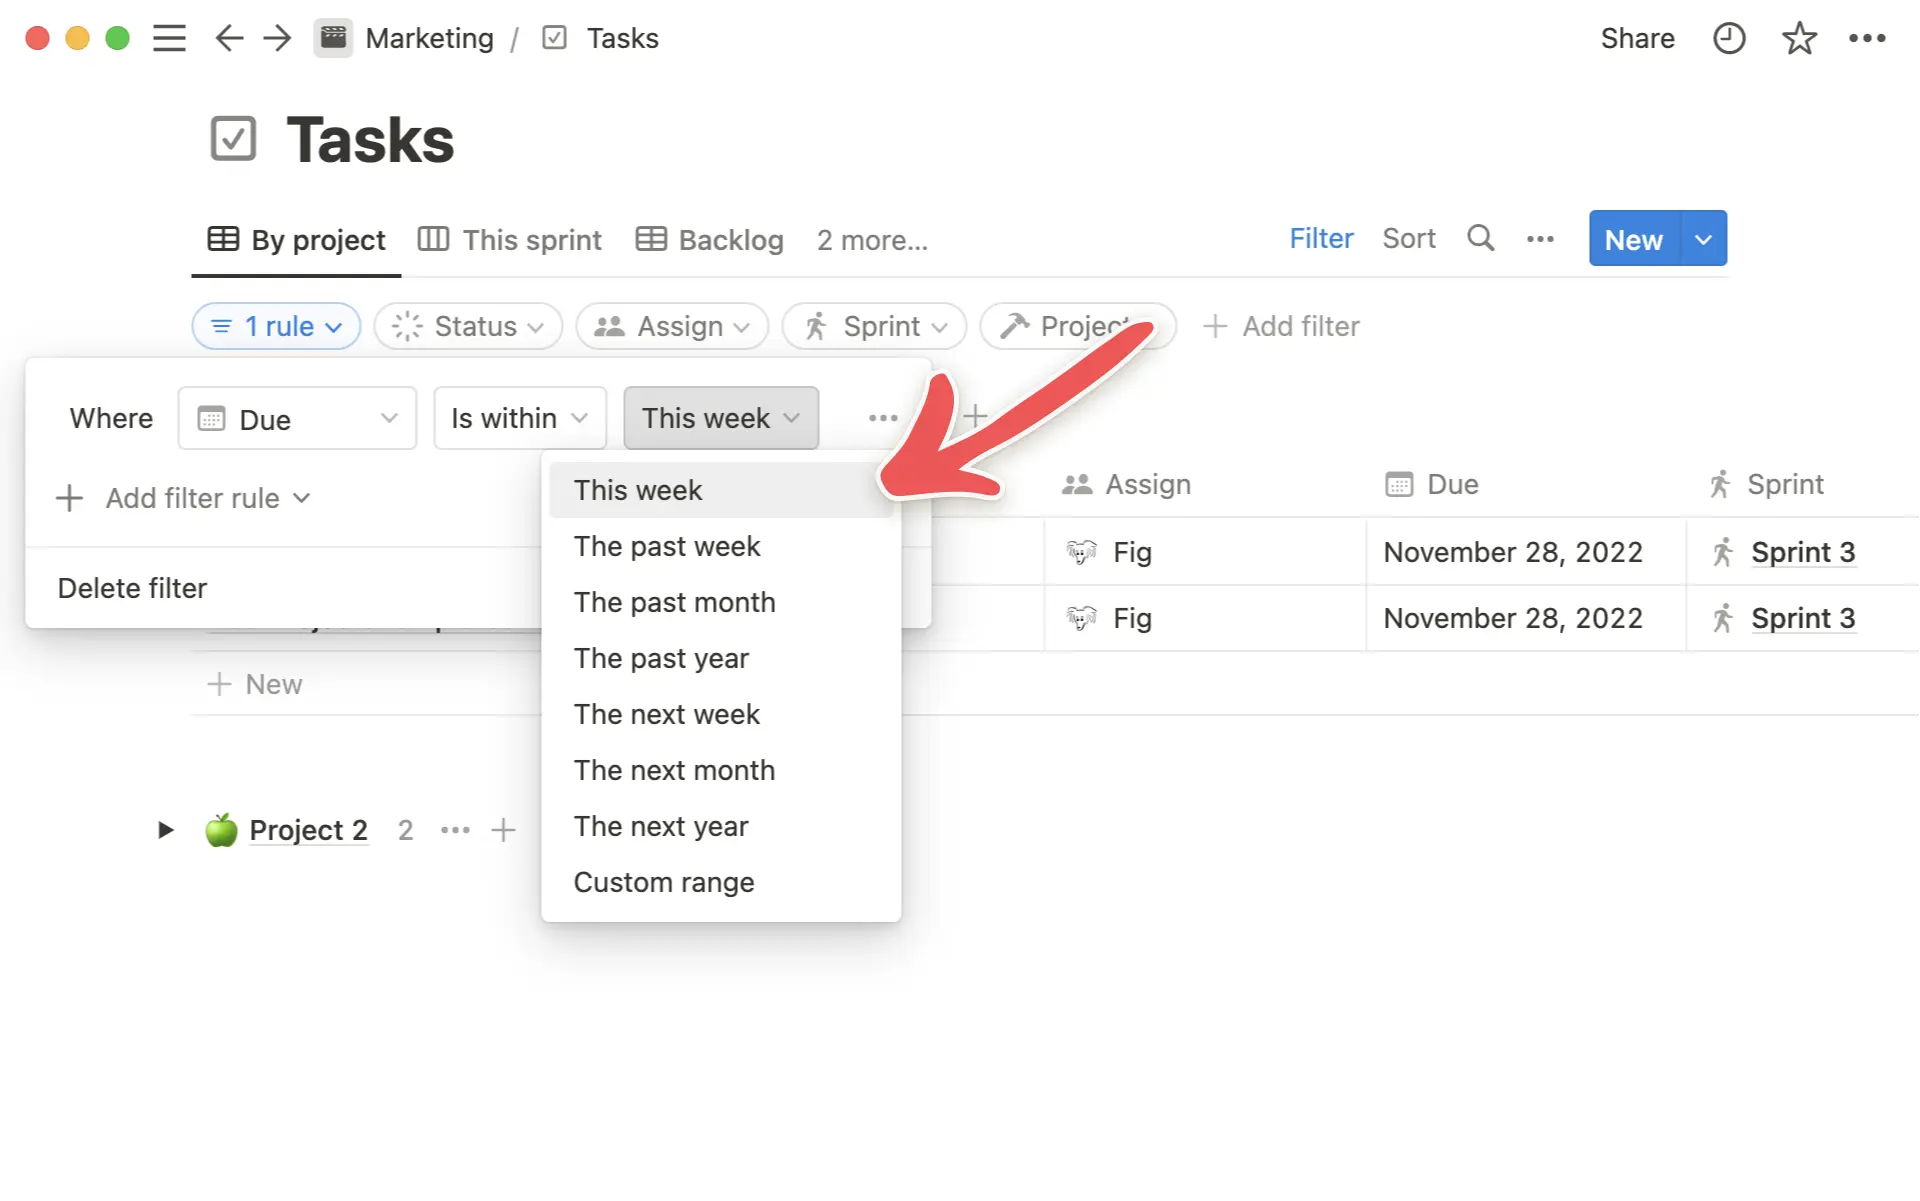The image size is (1920, 1201).
Task: Open the Is within condition dropdown
Action: click(519, 418)
